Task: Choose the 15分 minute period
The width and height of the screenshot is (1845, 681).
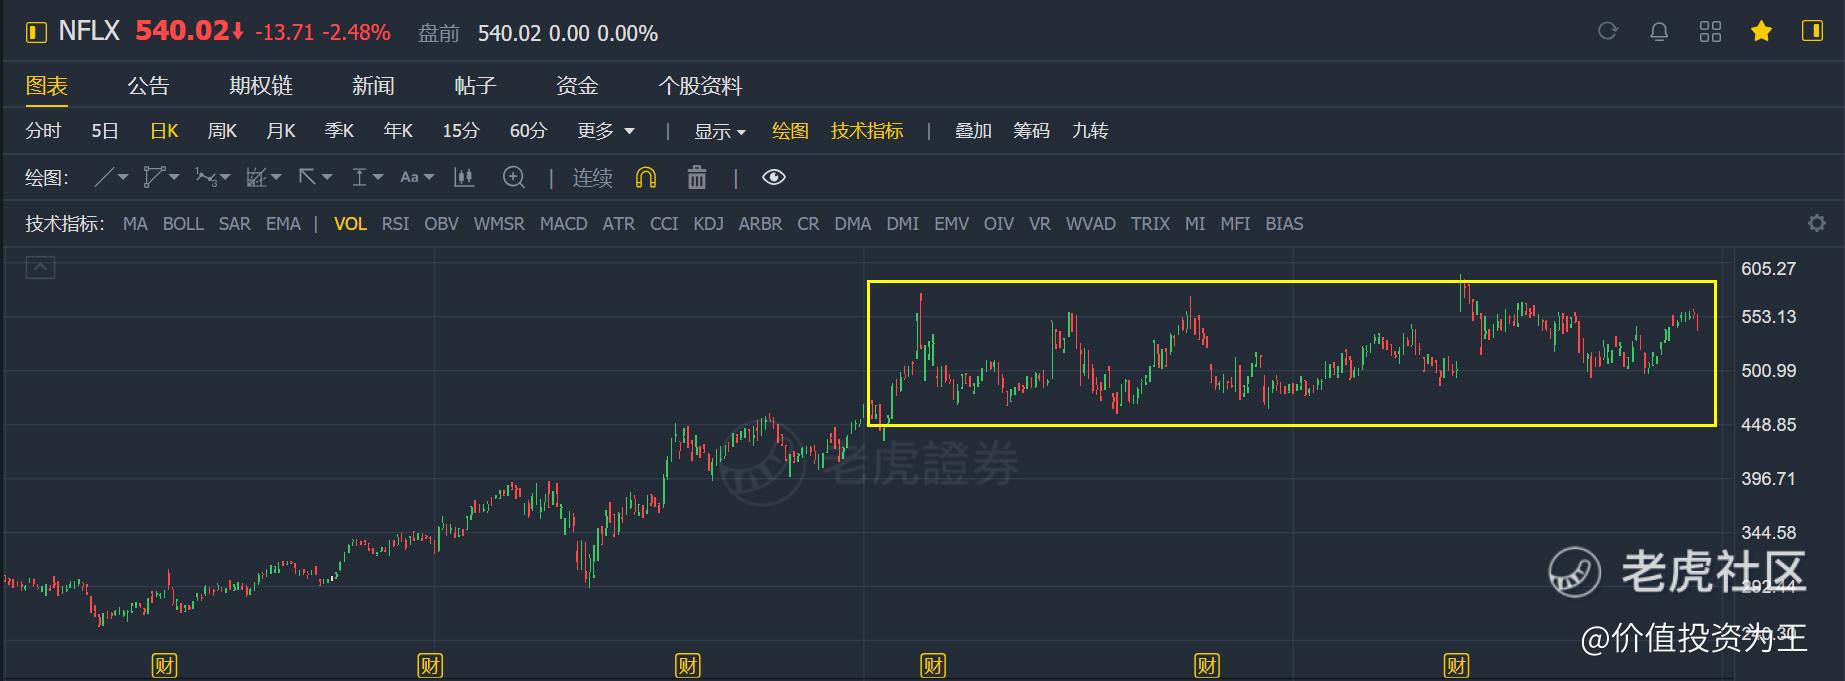Action: click(461, 131)
